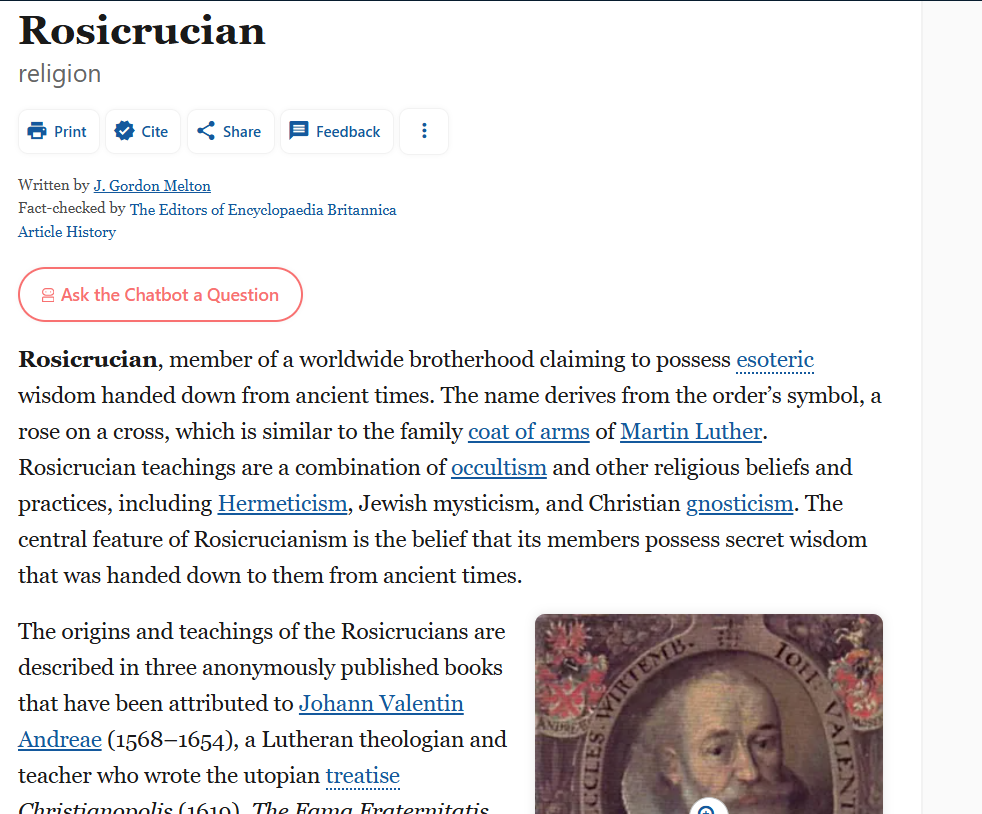Click the printer icon

click(37, 131)
